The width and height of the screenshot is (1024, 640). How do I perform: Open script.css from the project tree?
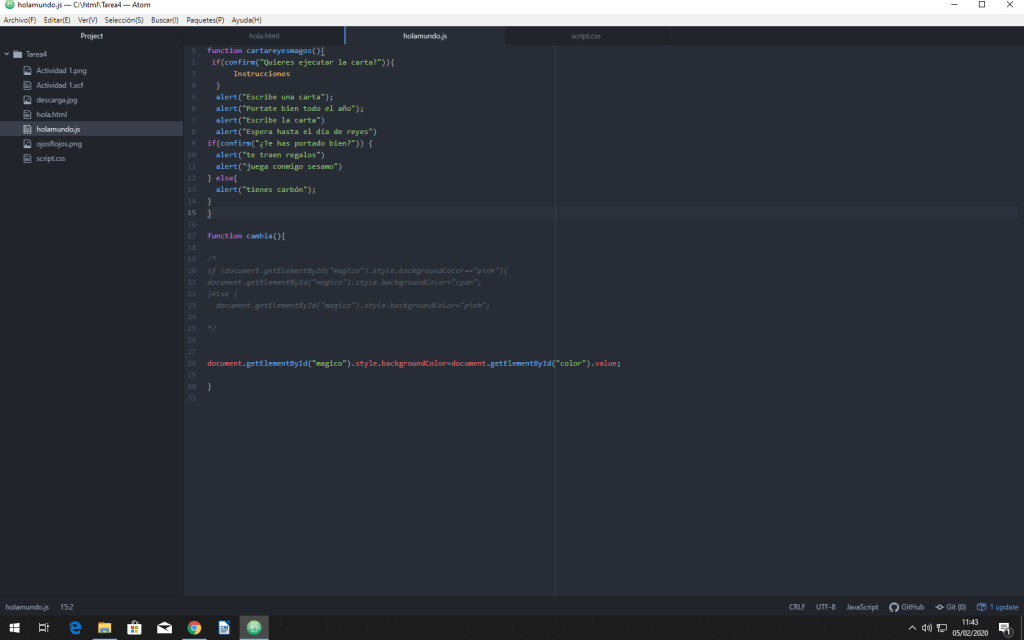[51, 158]
